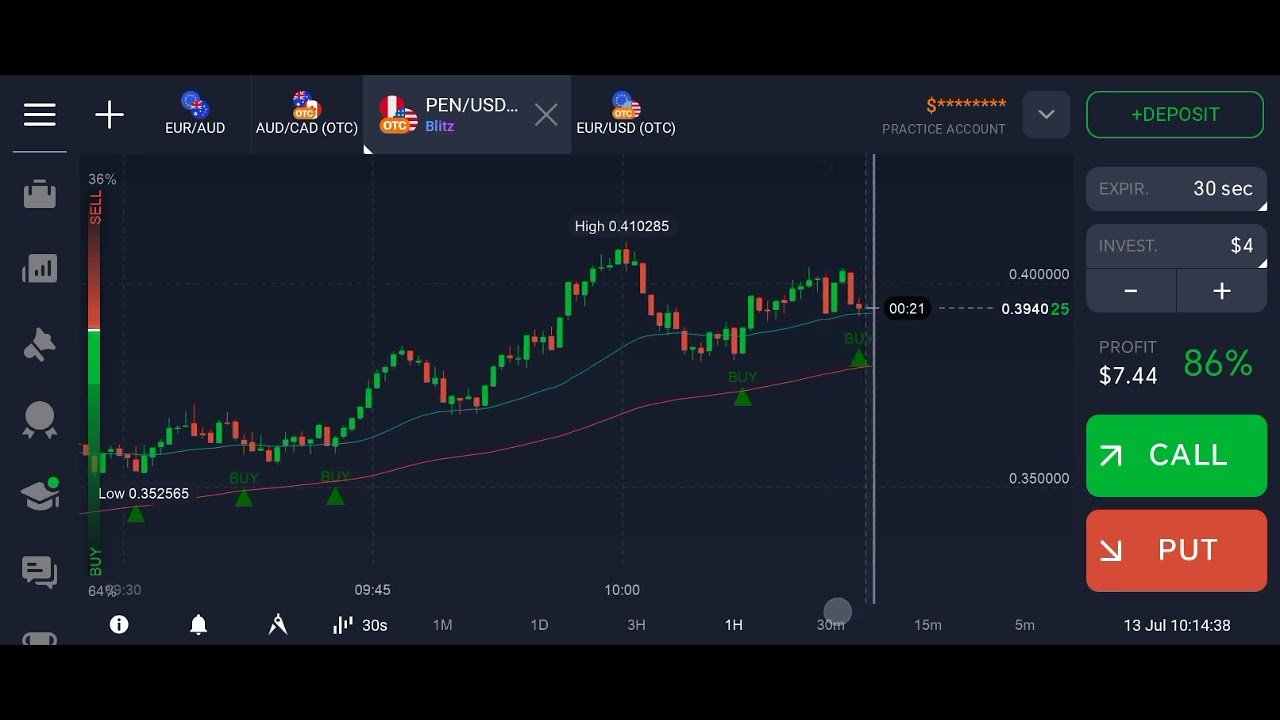Open the promotions megaphone icon
The image size is (1280, 720).
tap(40, 345)
